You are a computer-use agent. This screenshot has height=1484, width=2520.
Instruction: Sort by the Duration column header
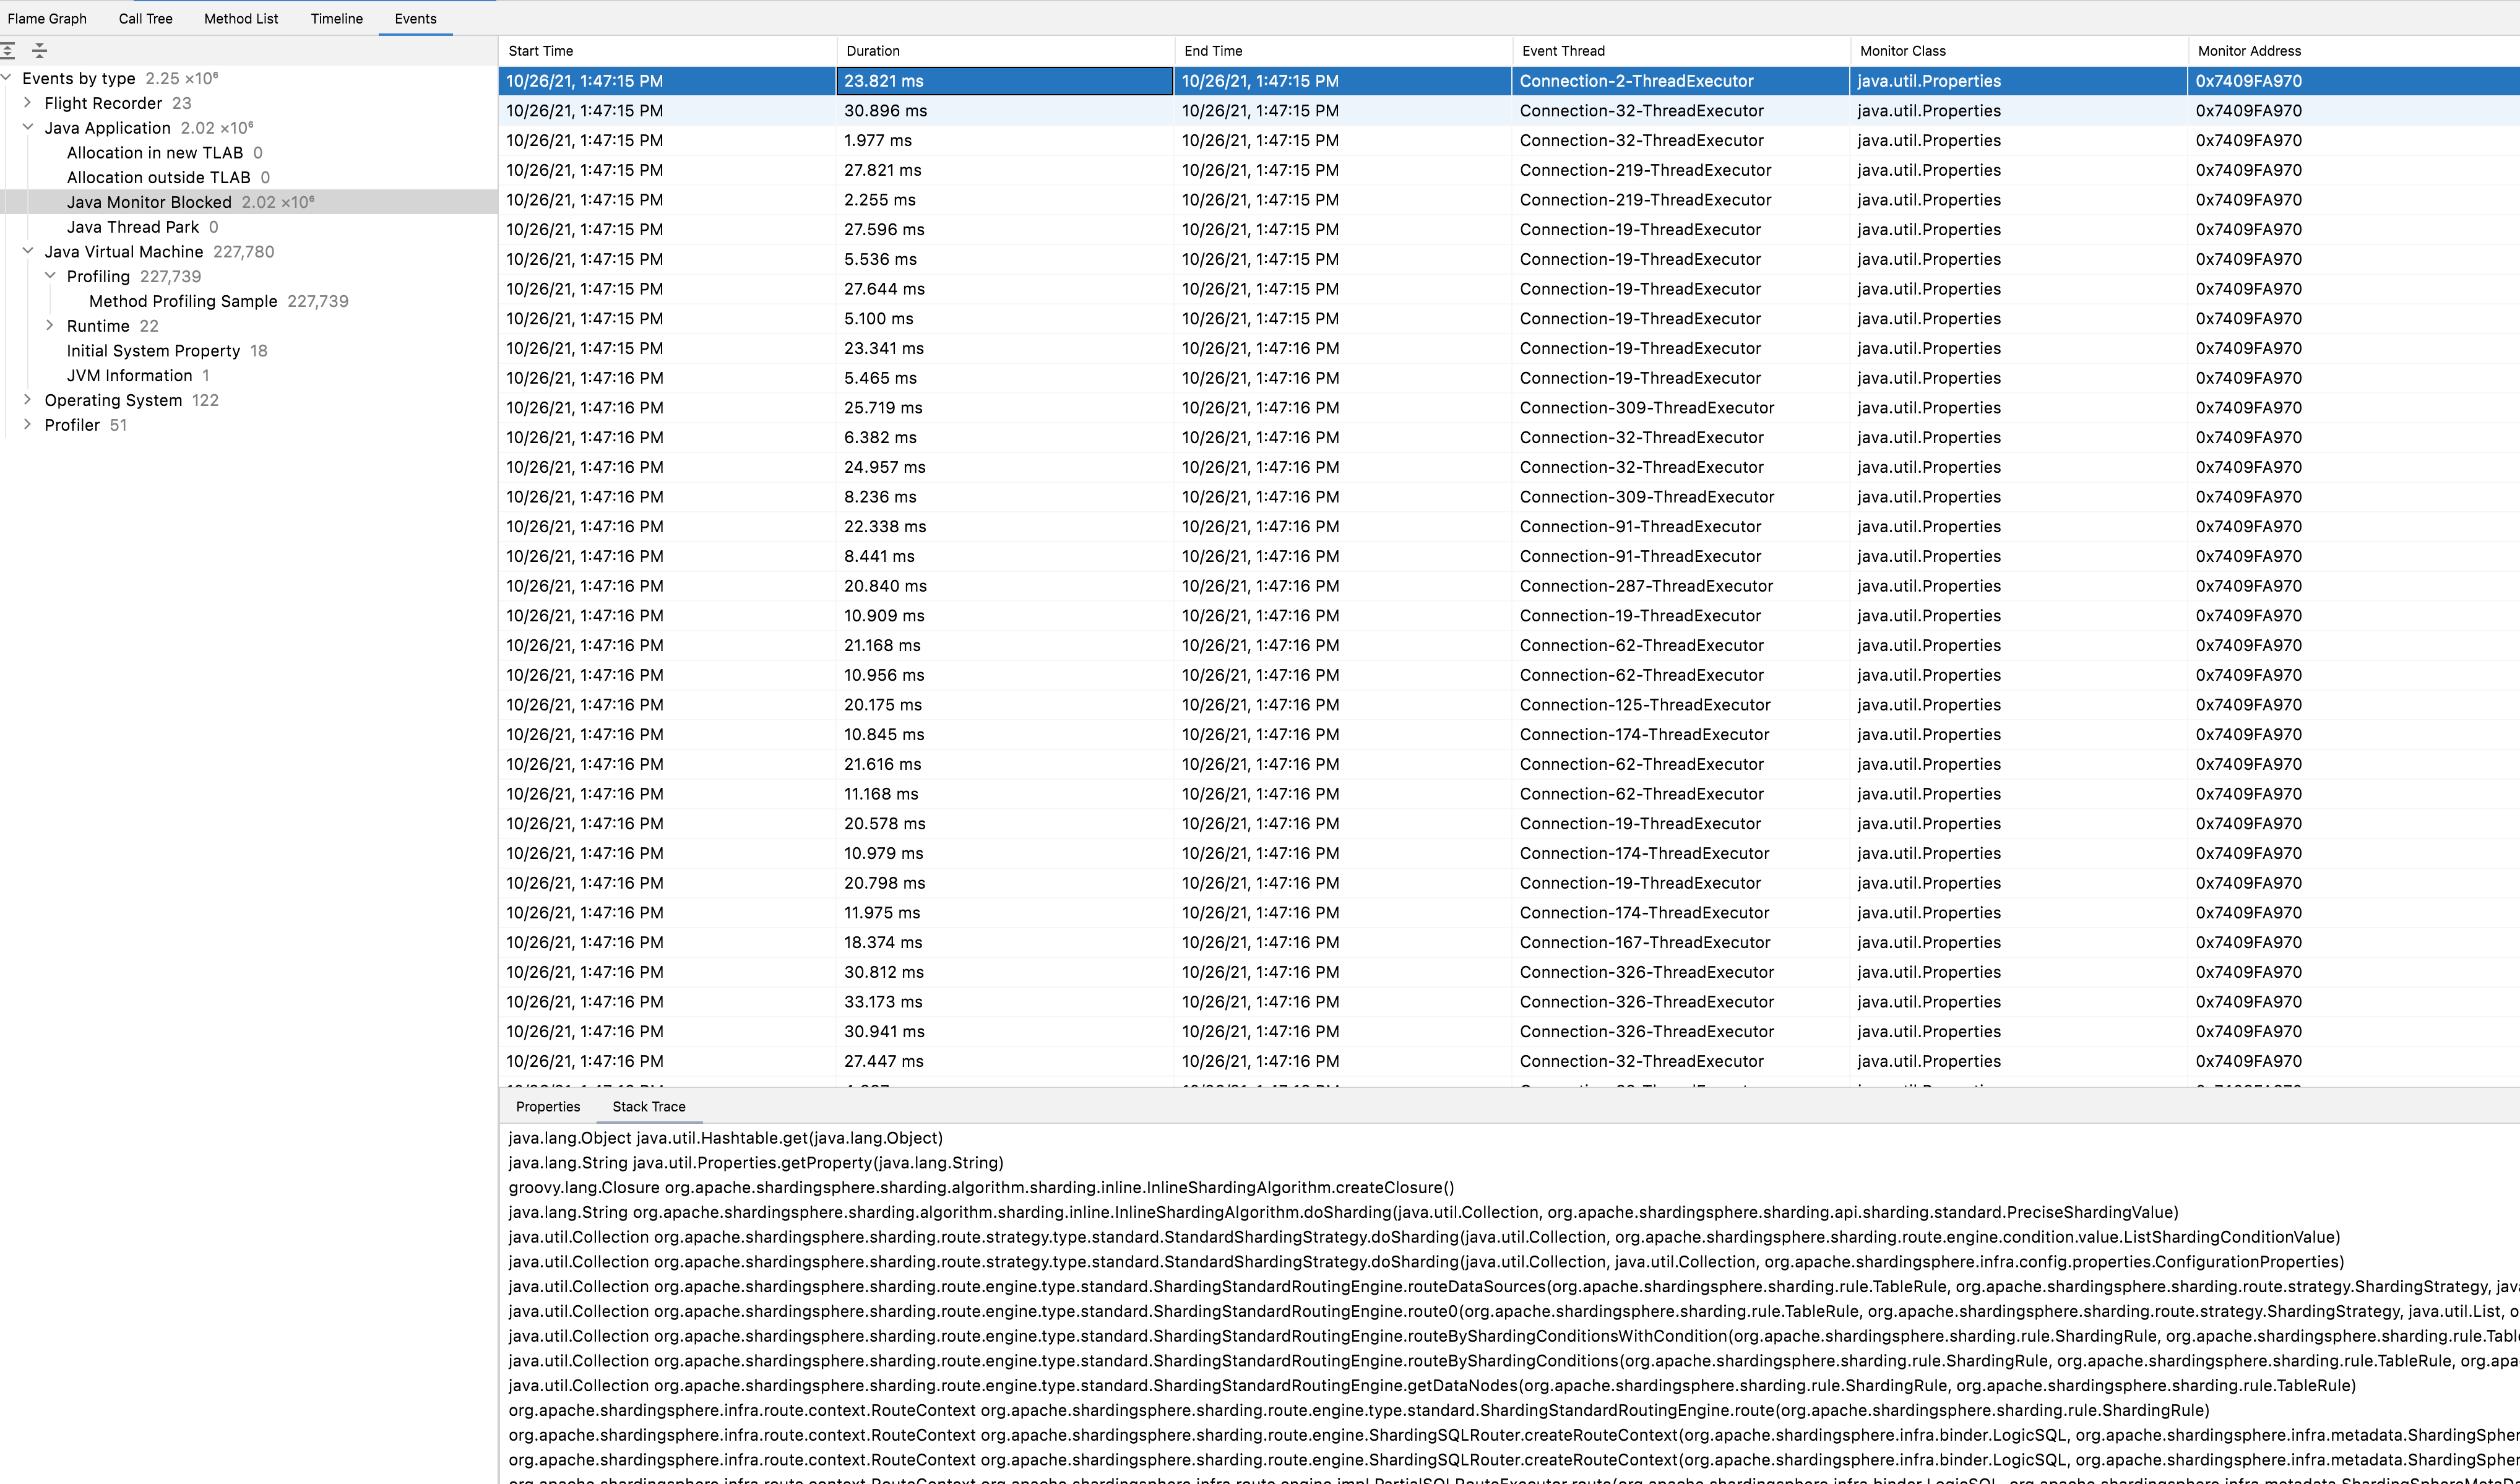pyautogui.click(x=872, y=51)
